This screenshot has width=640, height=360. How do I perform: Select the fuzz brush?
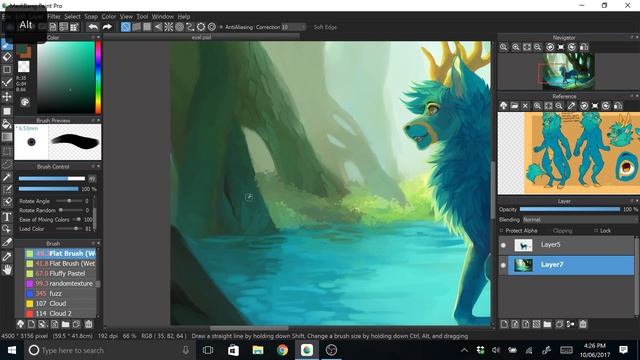pos(60,293)
